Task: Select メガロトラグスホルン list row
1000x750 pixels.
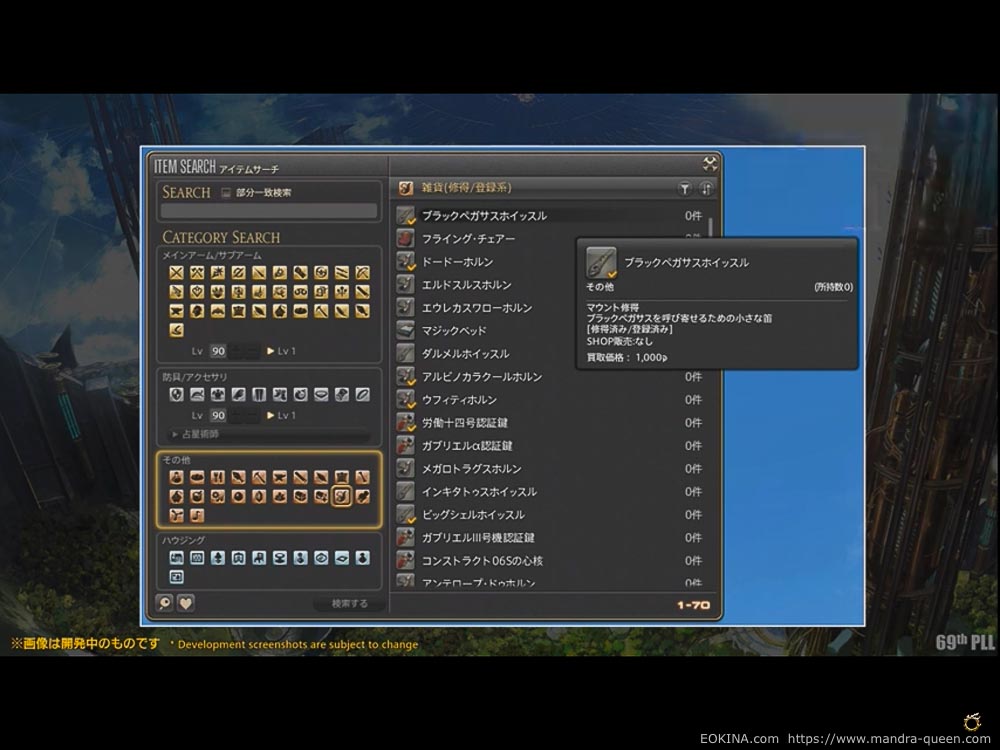Action: point(550,469)
